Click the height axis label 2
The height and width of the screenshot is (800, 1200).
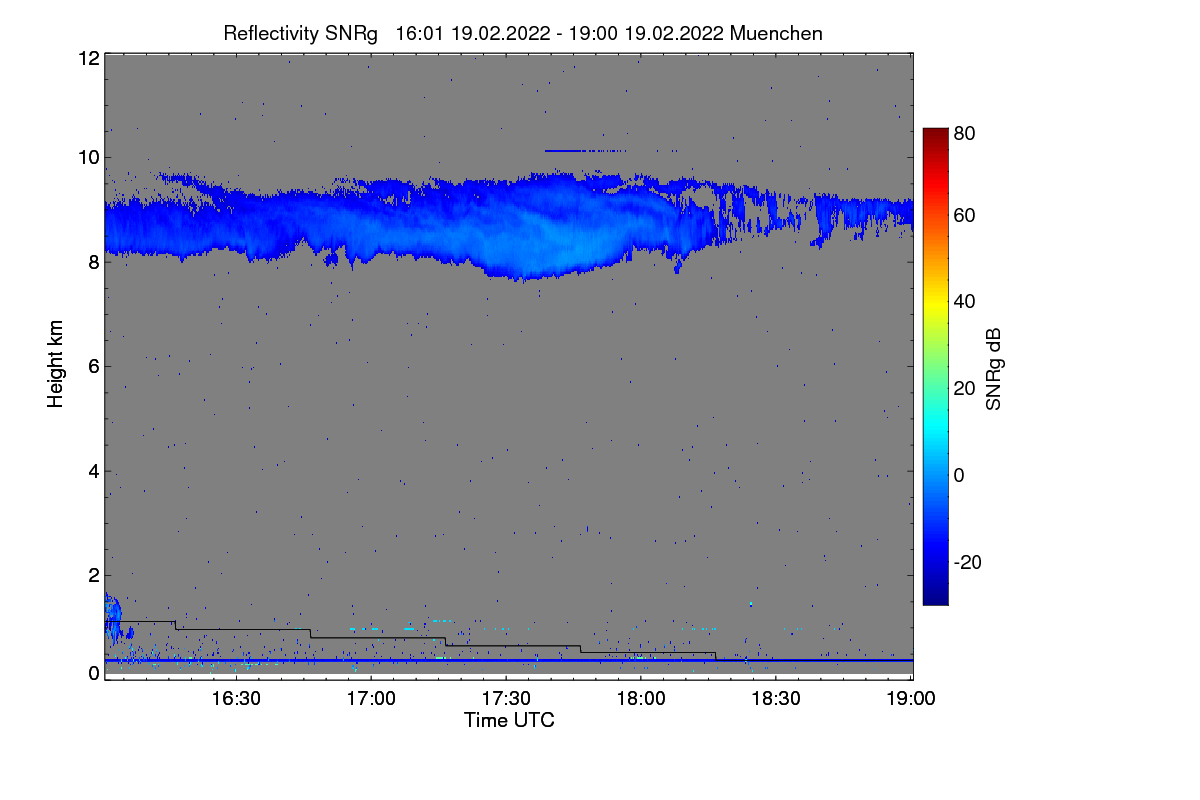(x=94, y=575)
